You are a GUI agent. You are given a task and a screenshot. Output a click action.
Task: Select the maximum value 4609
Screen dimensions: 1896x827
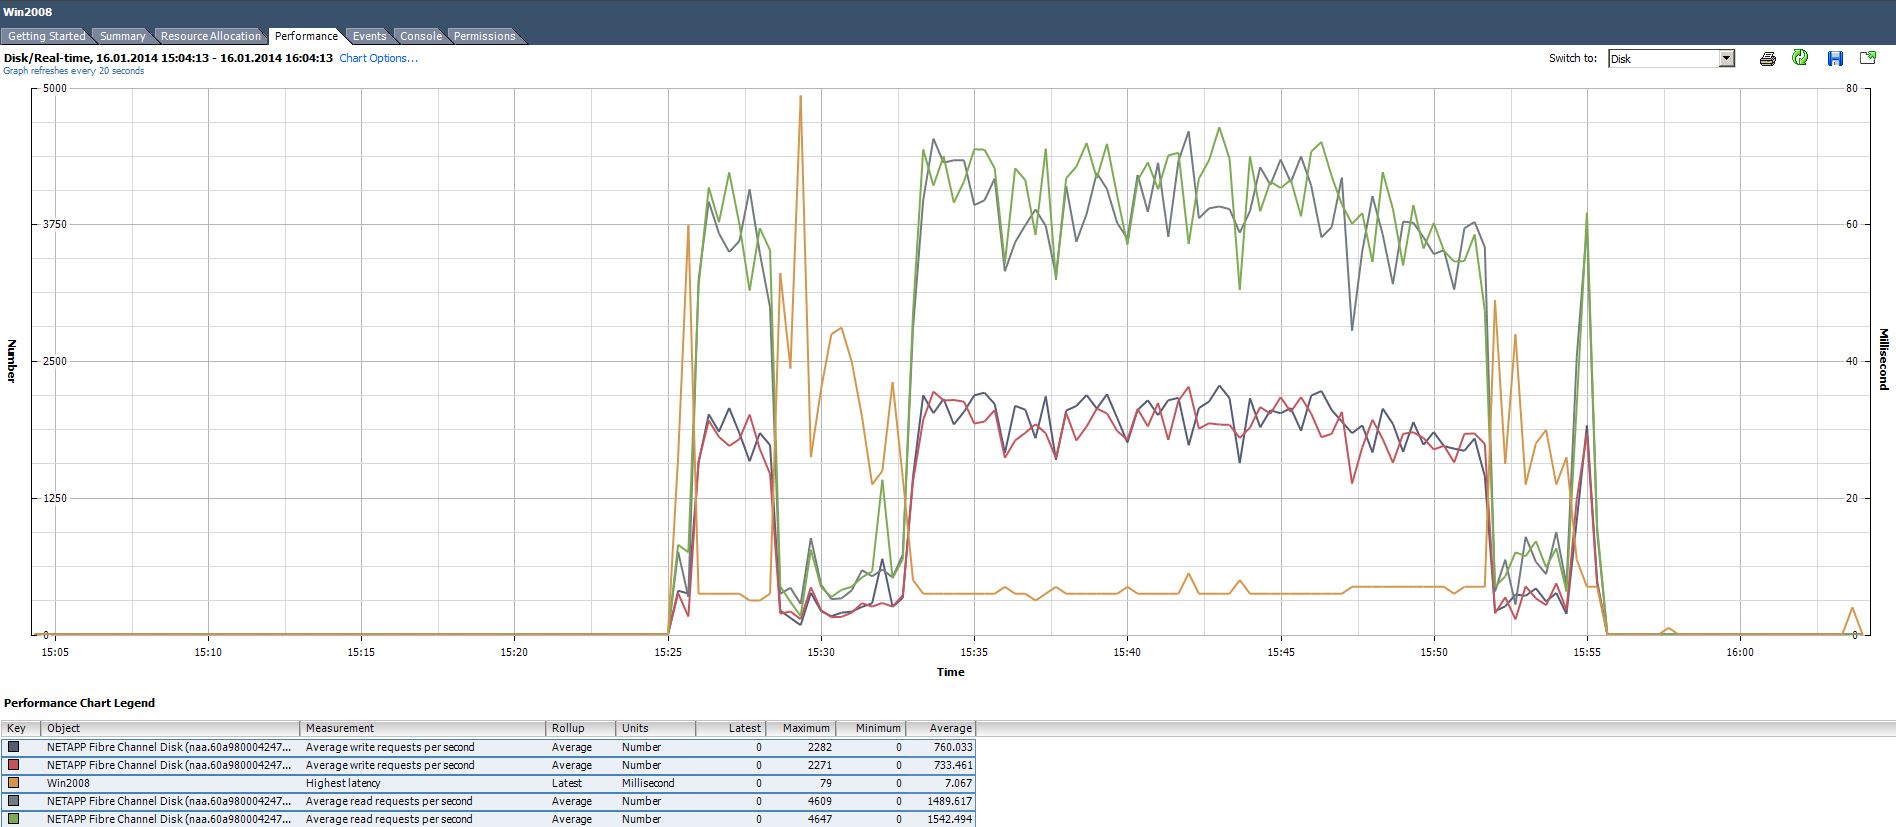(820, 801)
